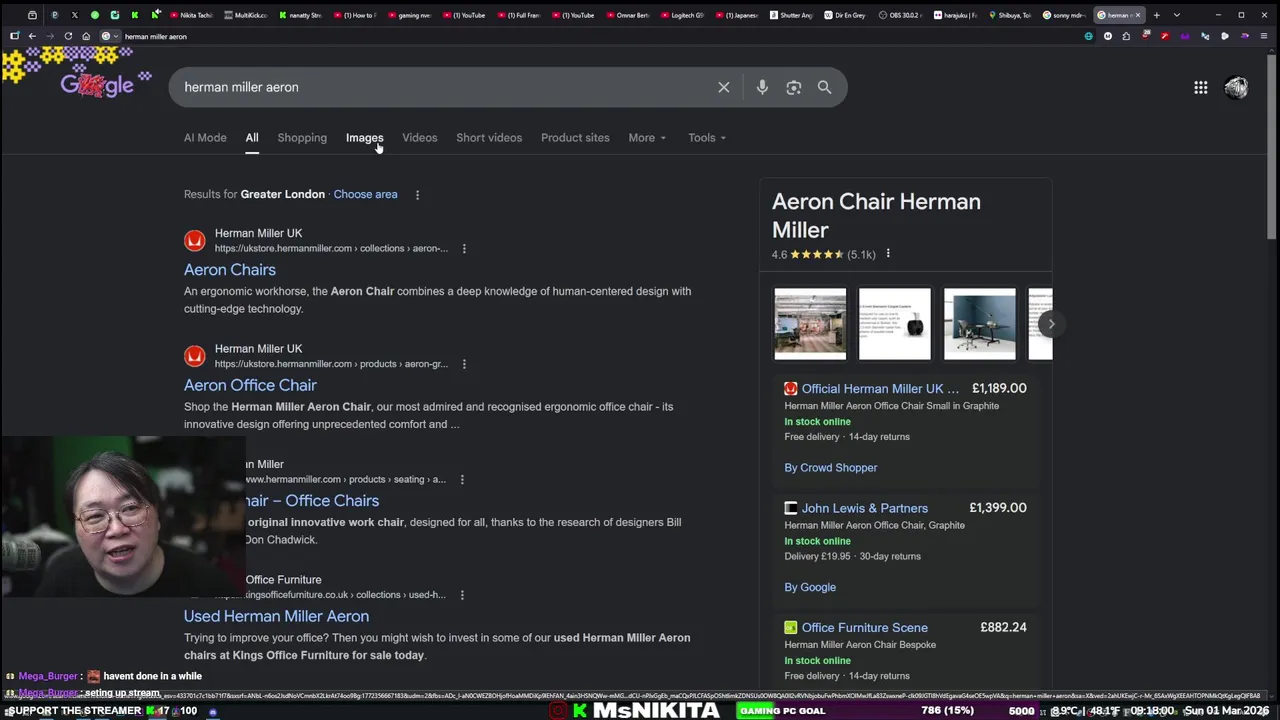
Task: Switch to the sonny mdr Google tab
Action: coord(1063,15)
